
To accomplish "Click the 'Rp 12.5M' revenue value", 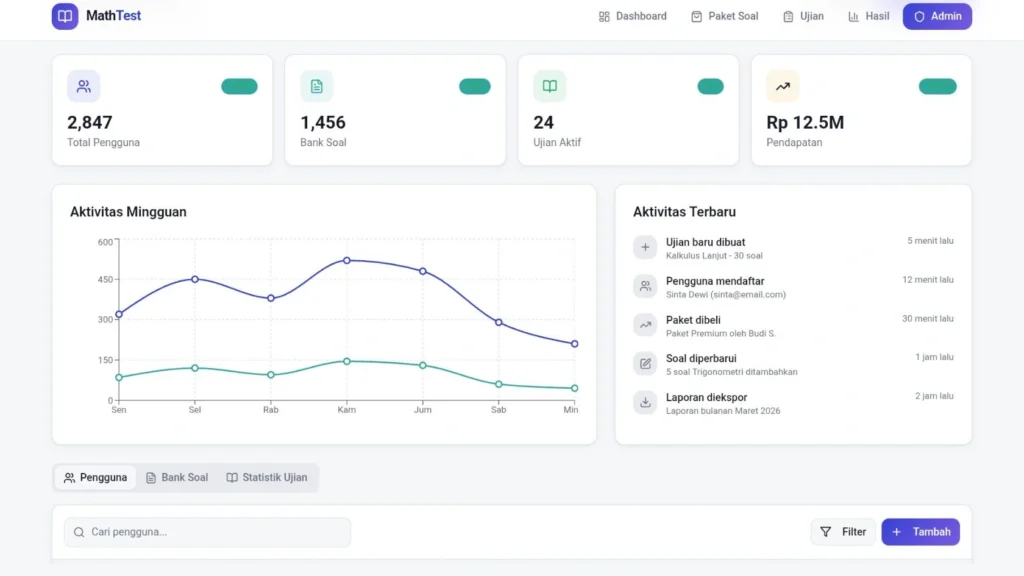I will [805, 122].
